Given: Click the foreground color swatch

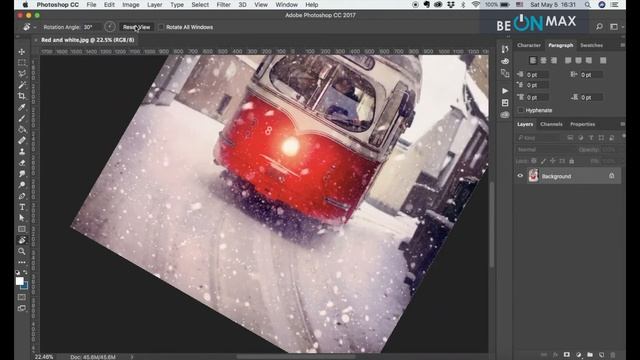Looking at the screenshot, I should [19, 281].
